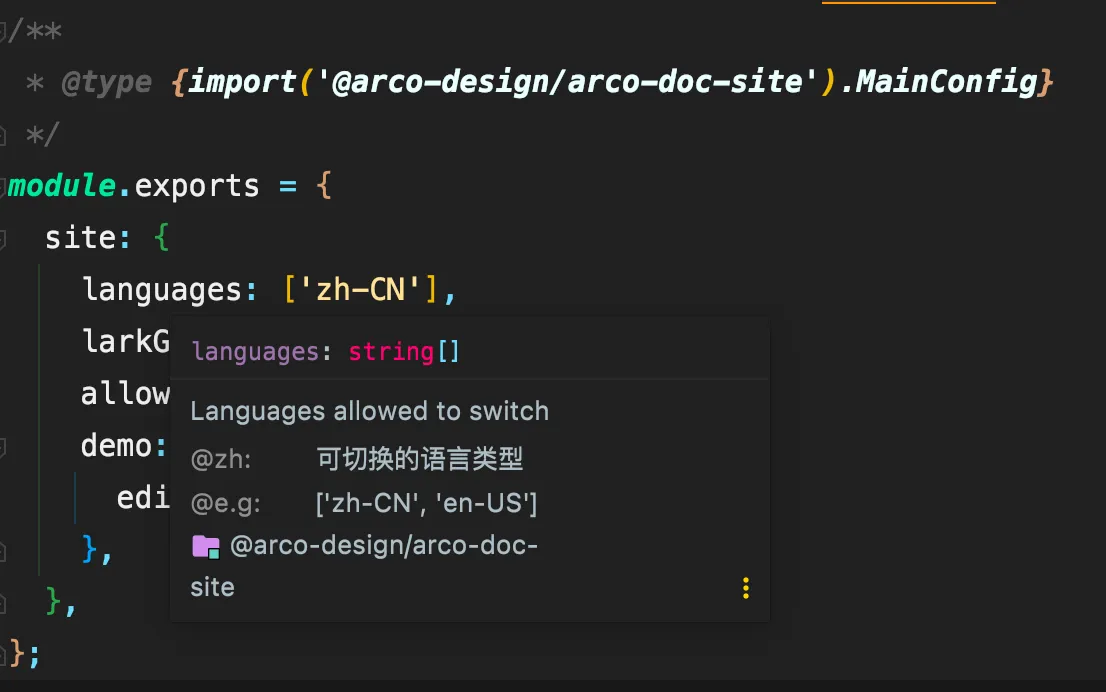Click the 'demo:' property key
1106x692 pixels.
[123, 446]
